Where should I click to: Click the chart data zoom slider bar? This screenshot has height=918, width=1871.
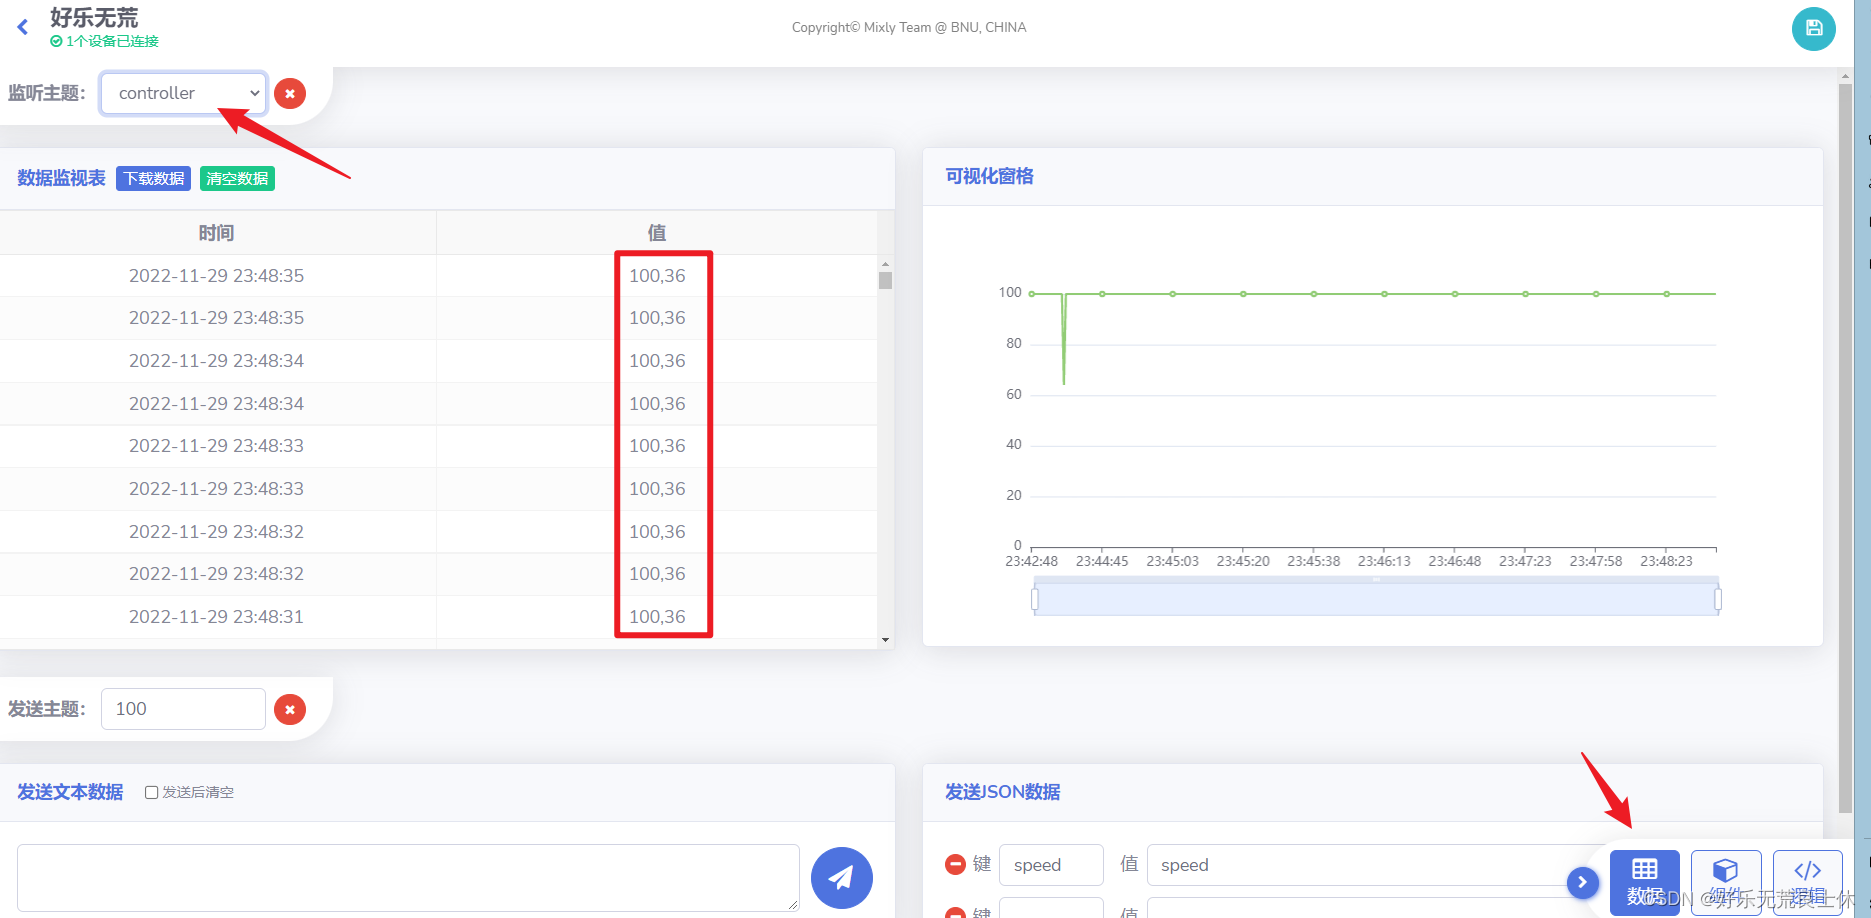point(1376,599)
